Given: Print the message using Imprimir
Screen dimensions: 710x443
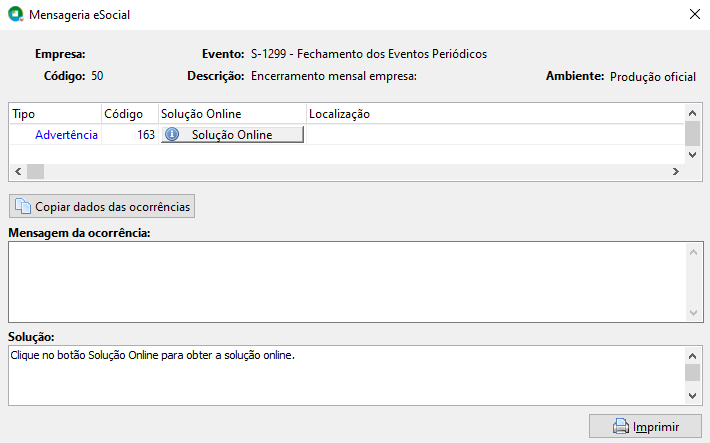Looking at the screenshot, I should [x=645, y=427].
